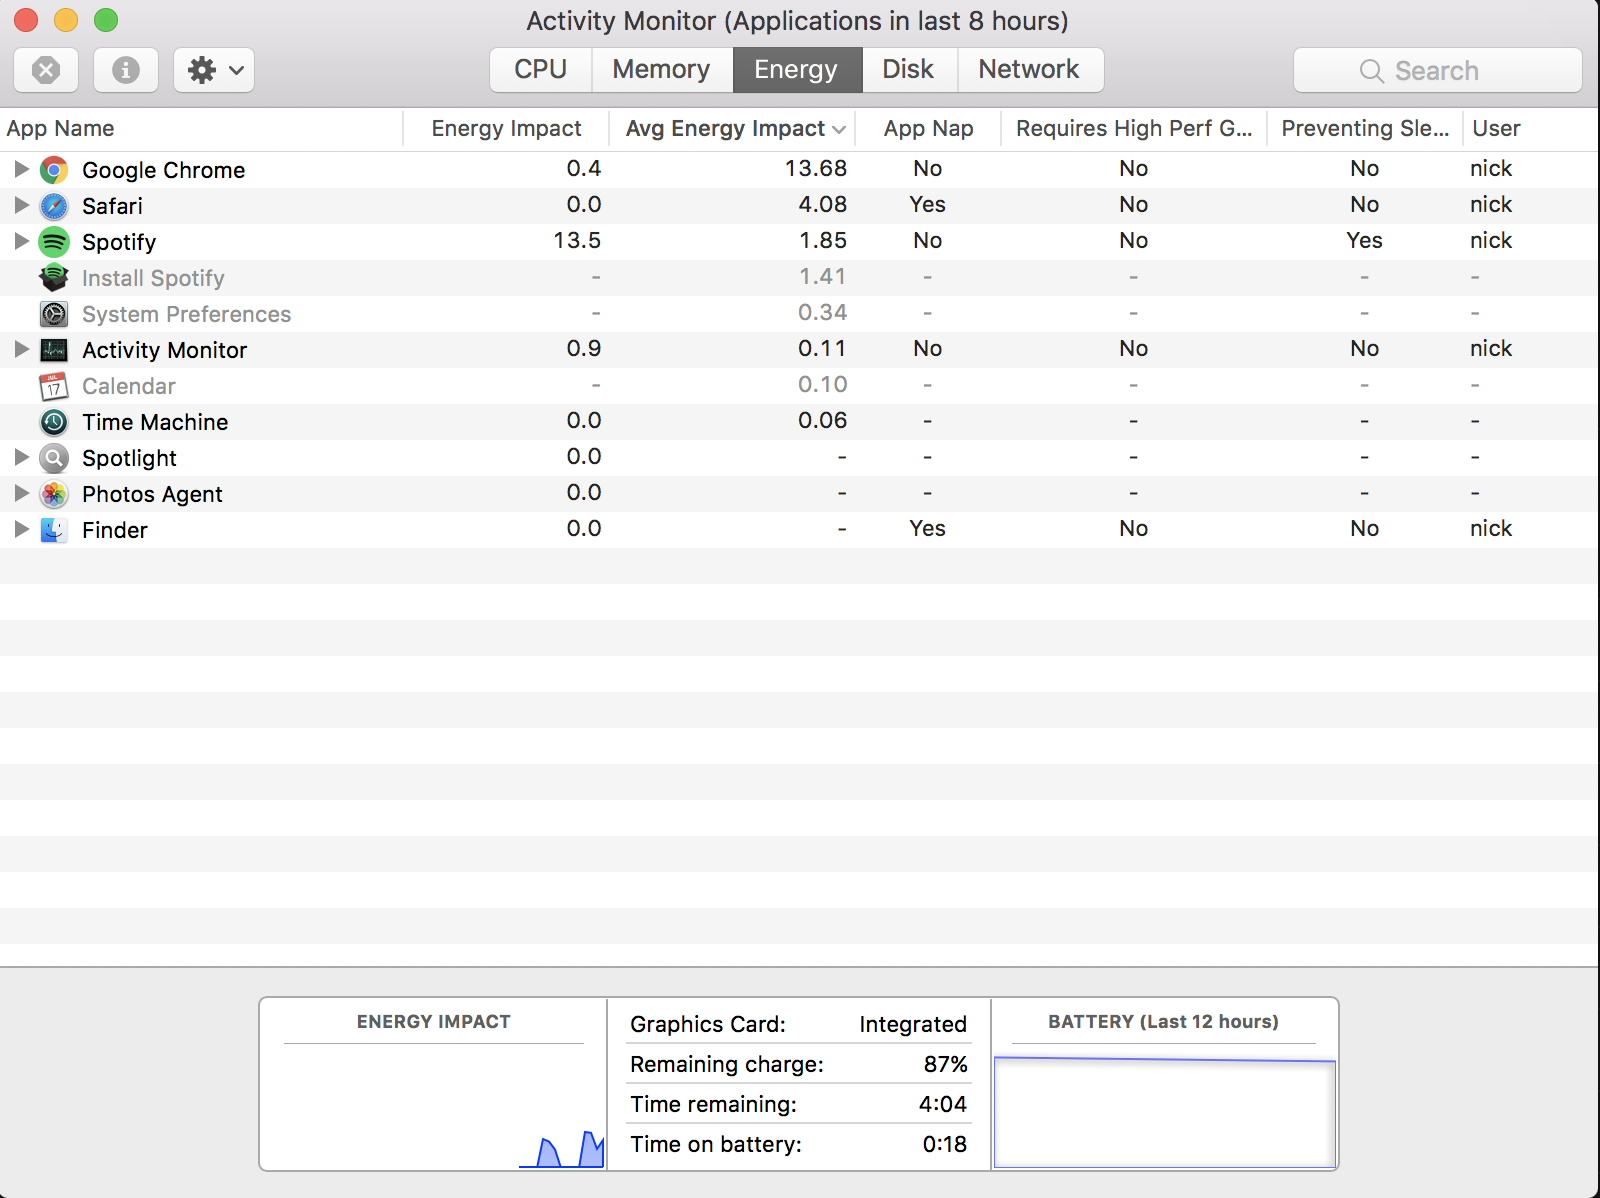Screen dimensions: 1600x1198
Task: Click the Install Spotify icon
Action: (54, 278)
